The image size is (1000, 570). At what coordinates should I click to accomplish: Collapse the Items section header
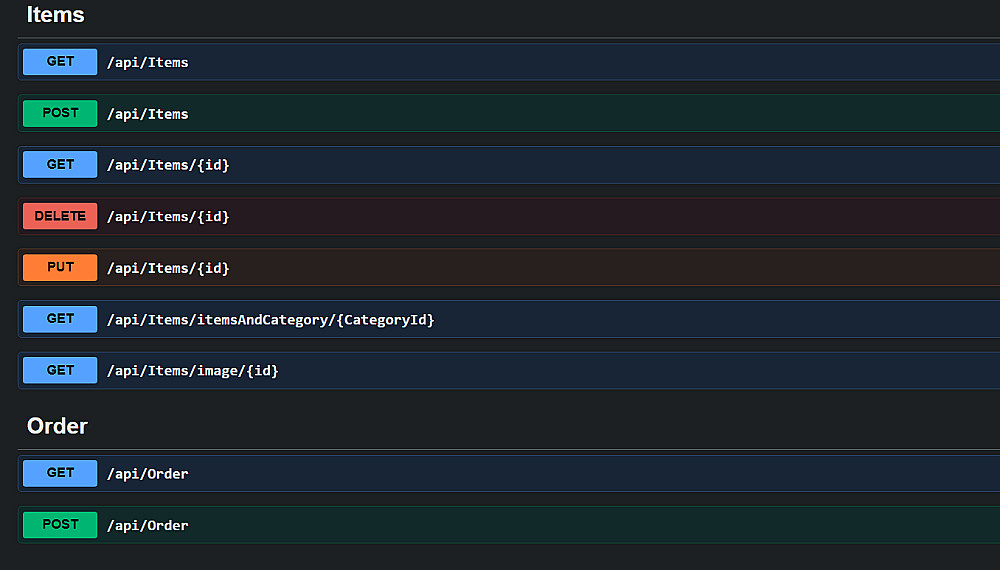56,15
